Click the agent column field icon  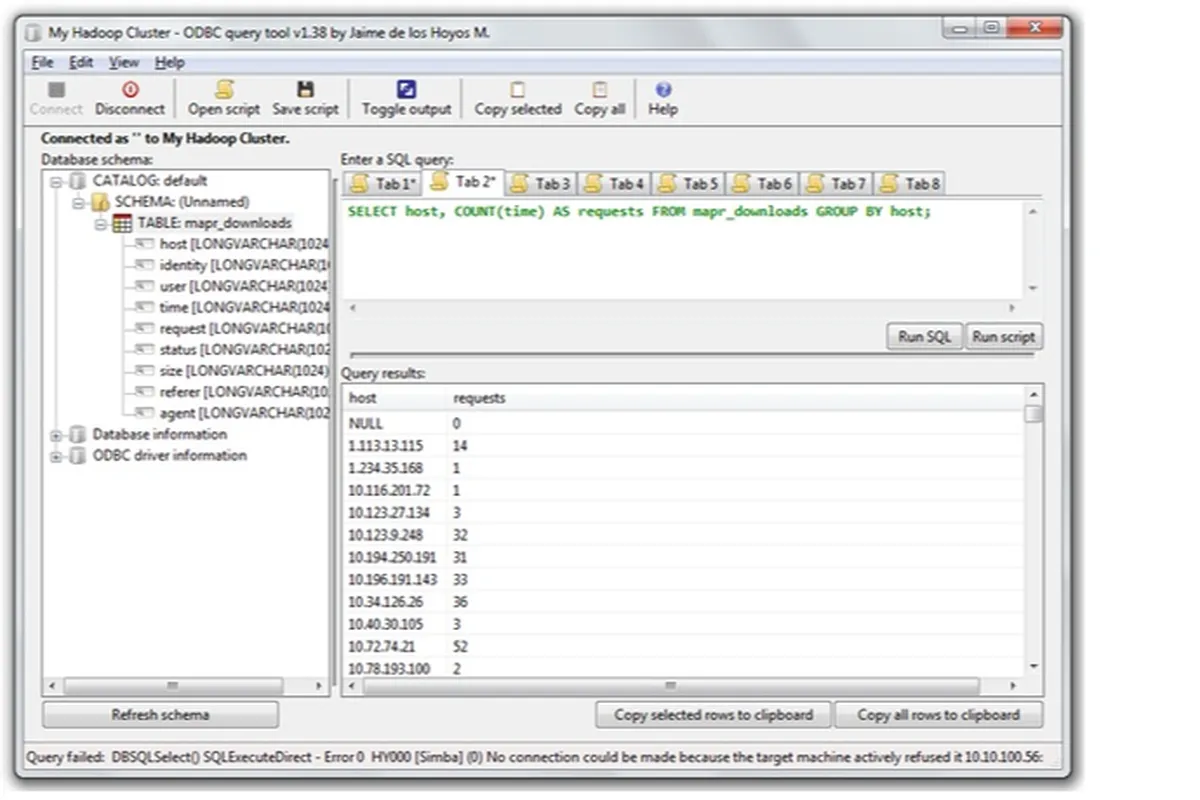144,413
